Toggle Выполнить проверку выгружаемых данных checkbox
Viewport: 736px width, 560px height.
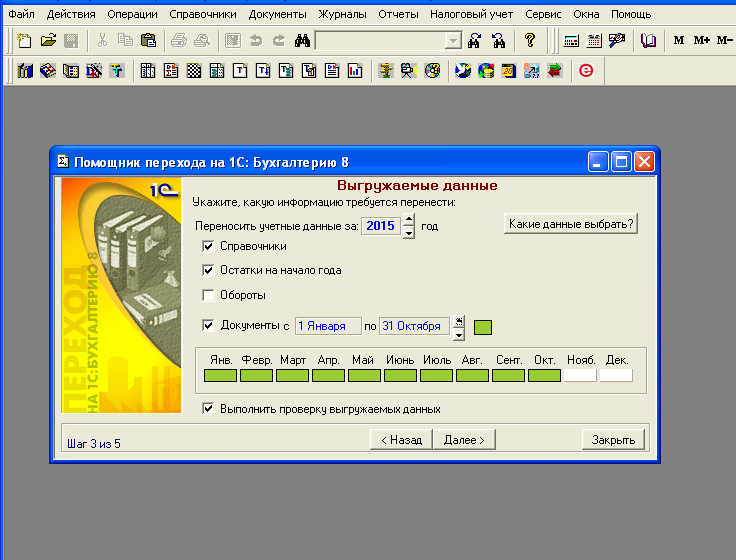pos(208,408)
